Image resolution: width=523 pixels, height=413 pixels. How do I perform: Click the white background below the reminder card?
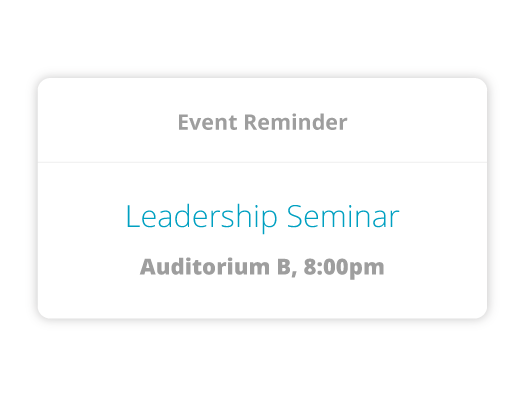click(262, 367)
